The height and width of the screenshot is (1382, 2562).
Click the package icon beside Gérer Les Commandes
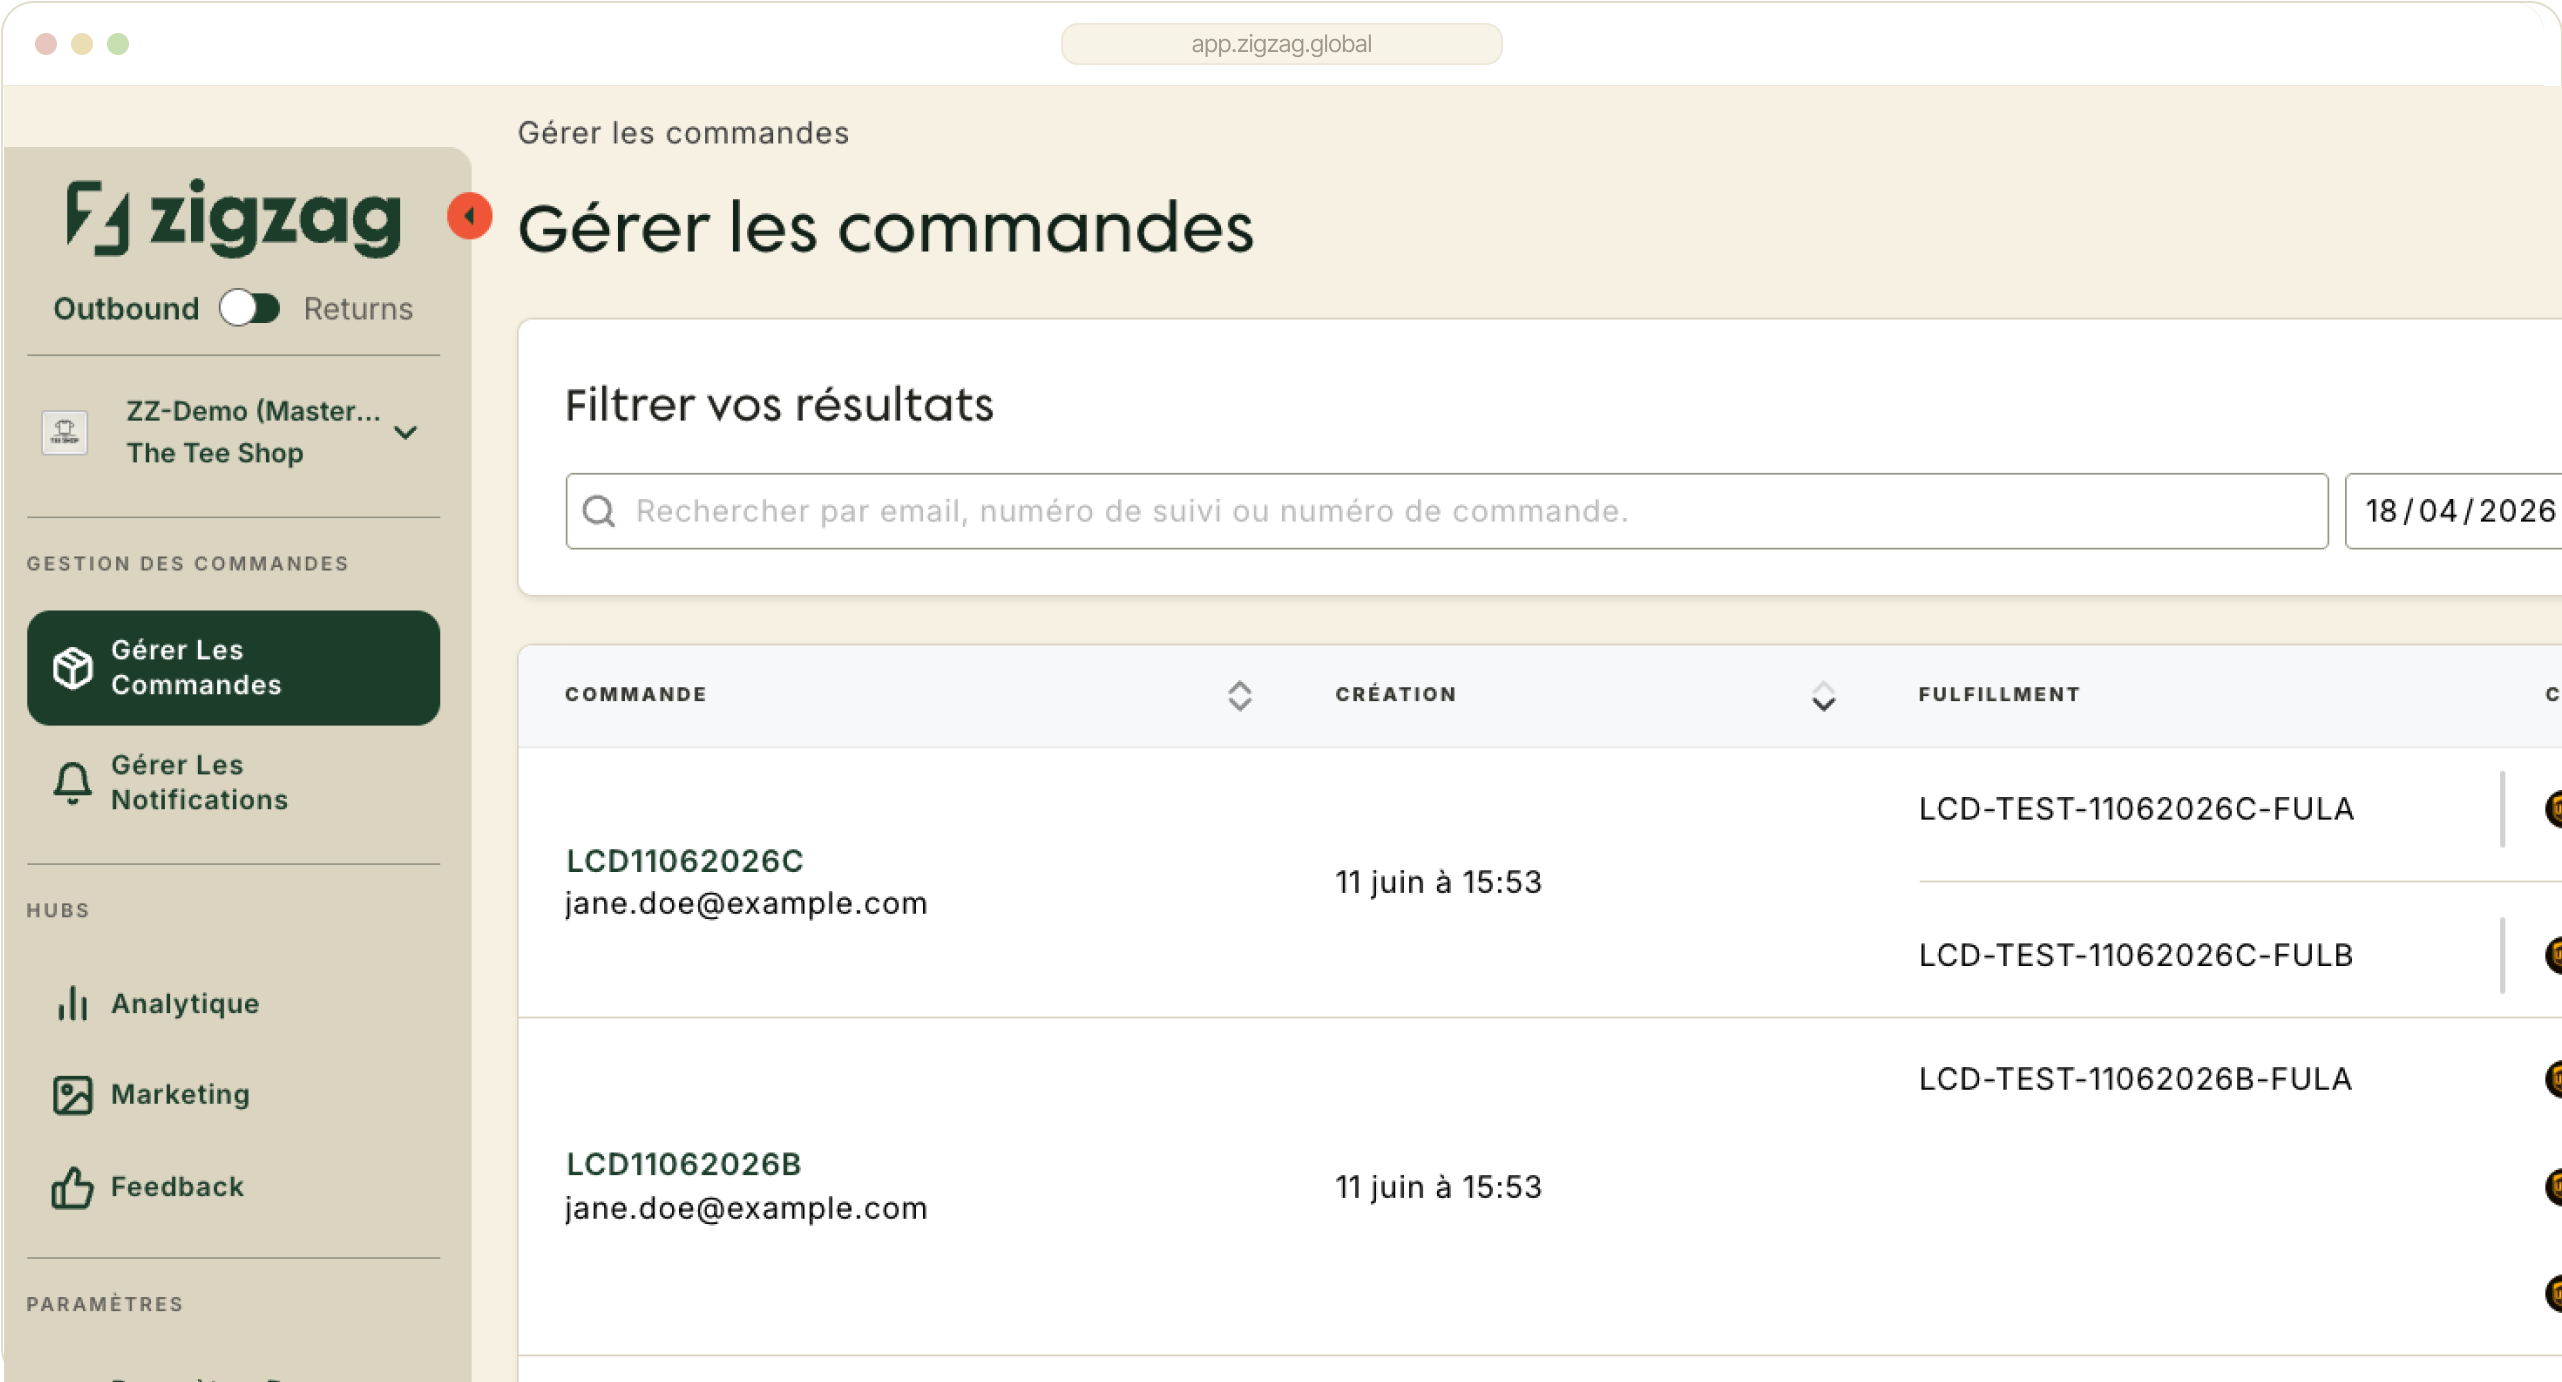72,667
